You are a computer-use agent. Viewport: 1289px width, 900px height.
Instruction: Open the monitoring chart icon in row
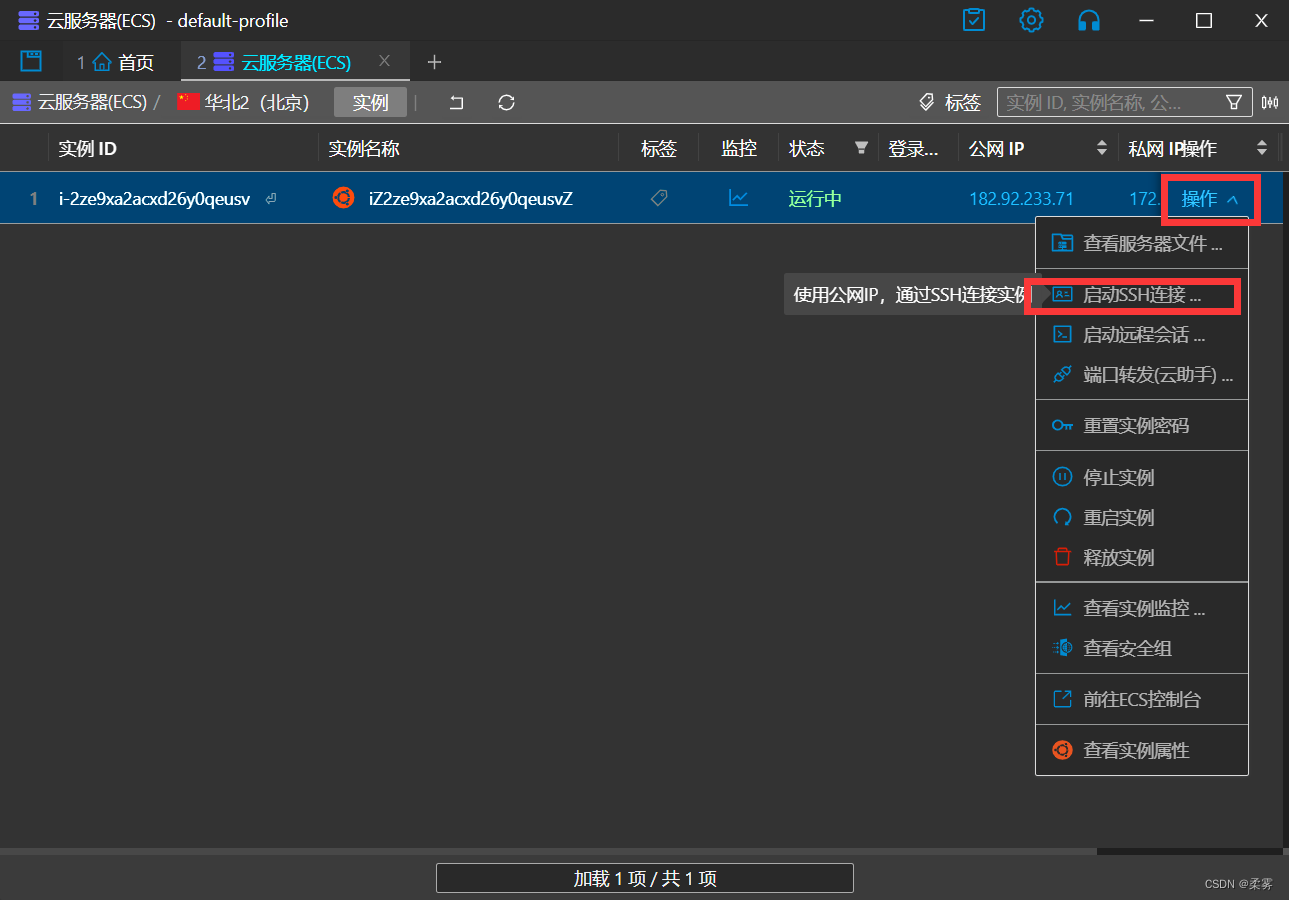pos(738,198)
